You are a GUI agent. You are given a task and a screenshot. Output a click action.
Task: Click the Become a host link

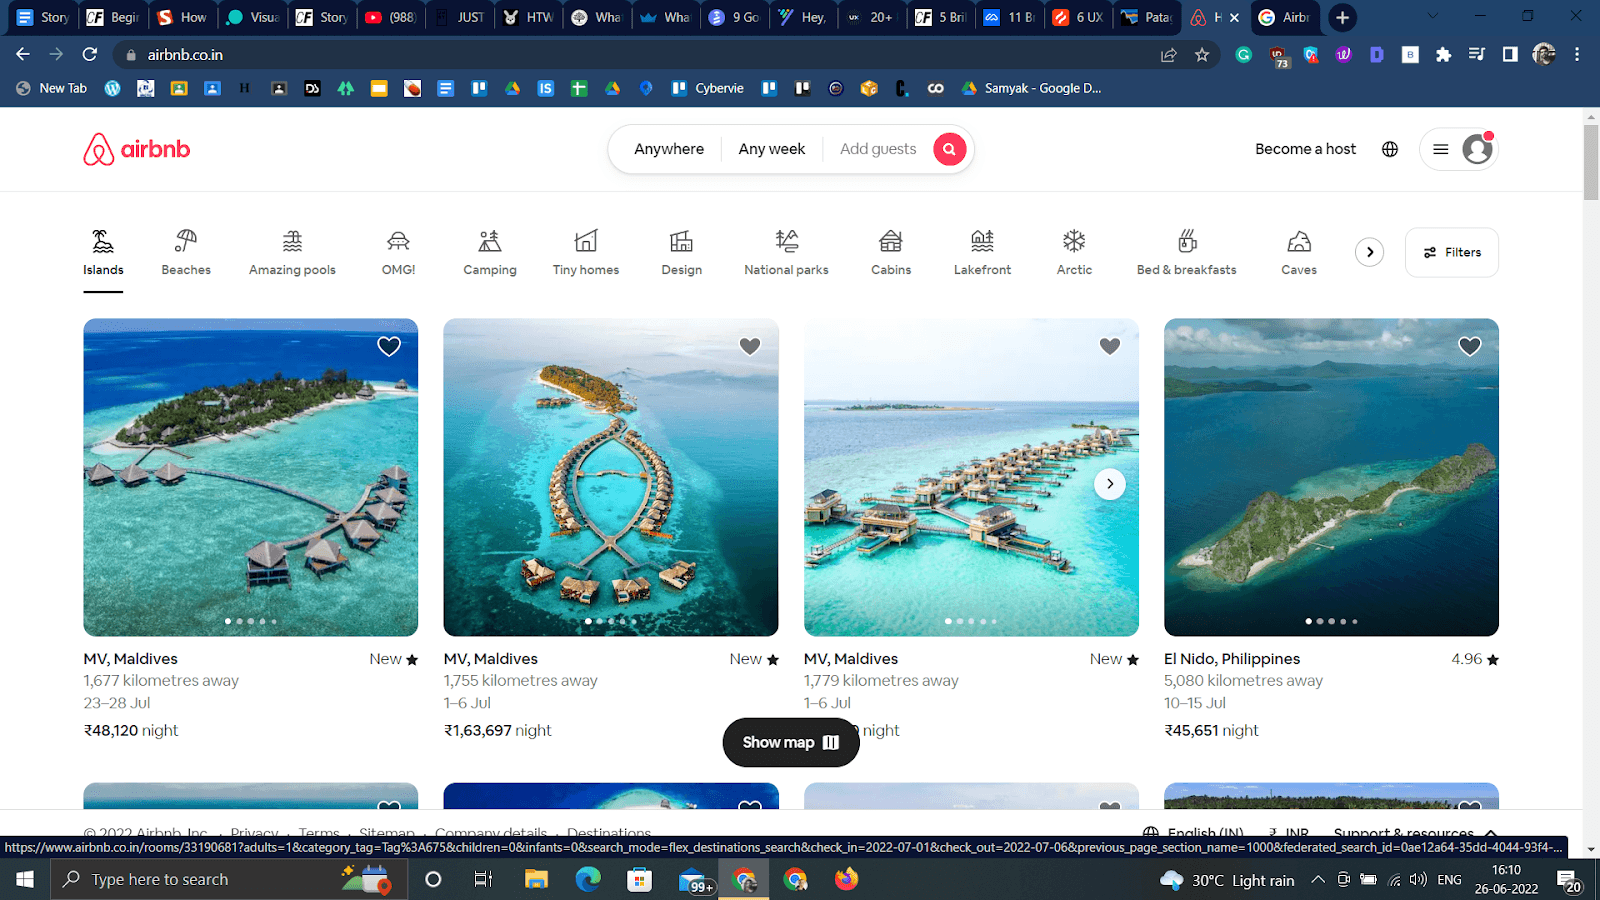[x=1305, y=148]
